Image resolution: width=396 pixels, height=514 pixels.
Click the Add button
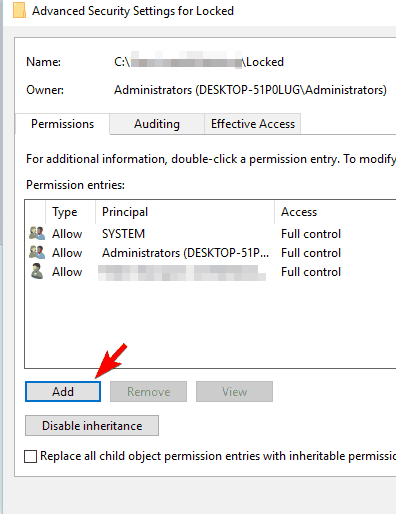63,391
